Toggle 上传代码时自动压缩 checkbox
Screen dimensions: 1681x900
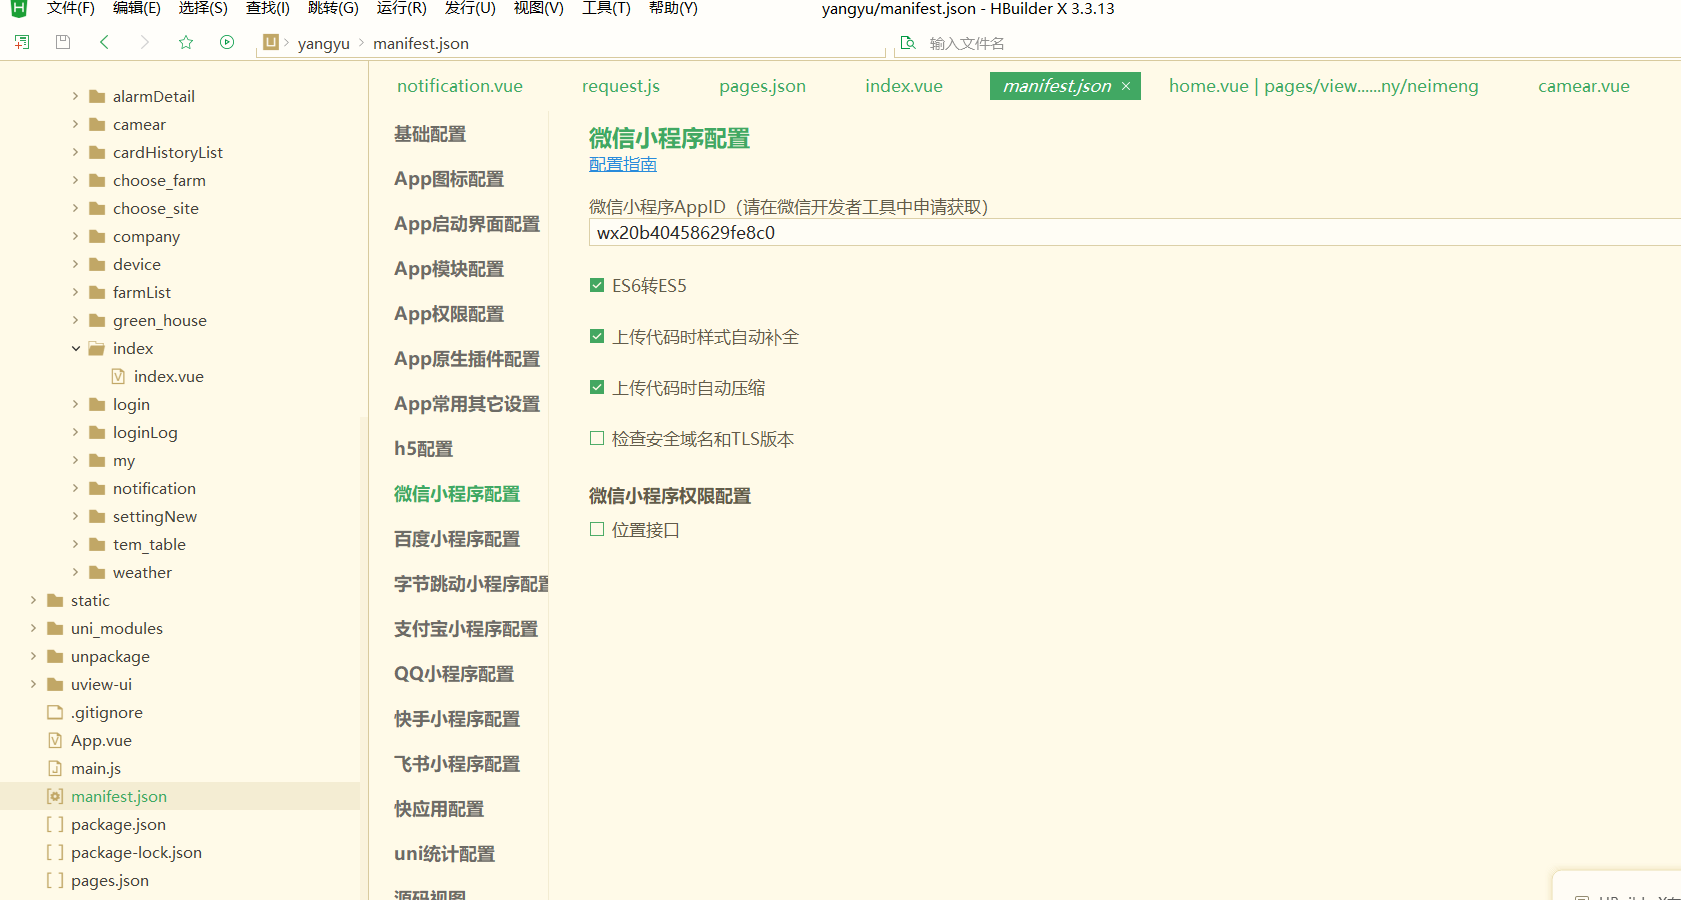(x=597, y=387)
